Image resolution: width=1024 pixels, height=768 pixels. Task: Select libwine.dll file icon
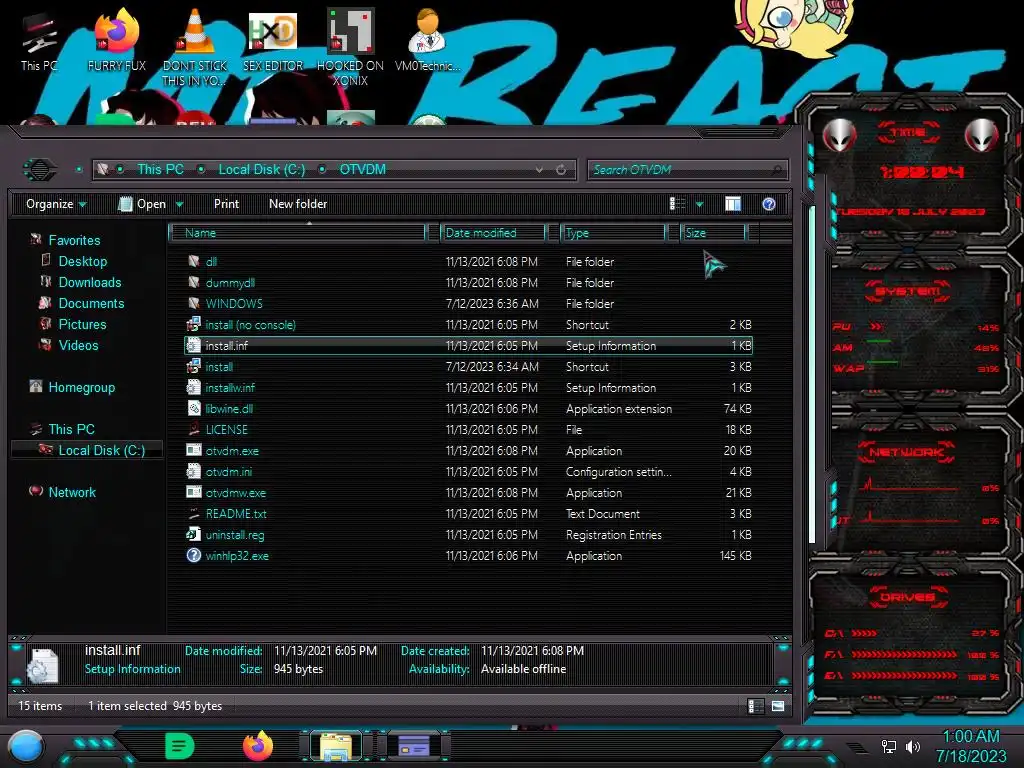point(194,408)
